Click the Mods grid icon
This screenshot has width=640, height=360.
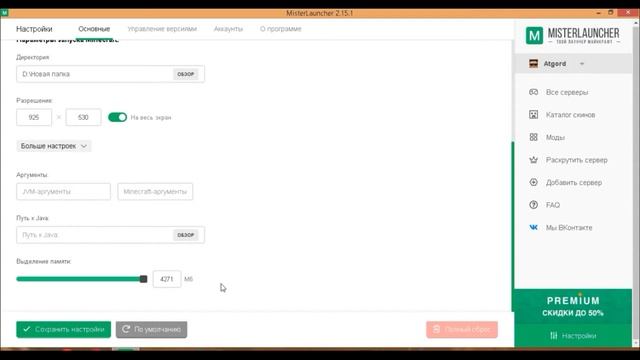point(533,137)
